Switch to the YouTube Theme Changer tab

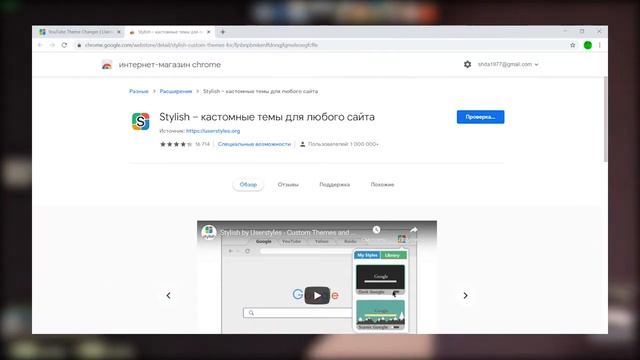coord(80,32)
